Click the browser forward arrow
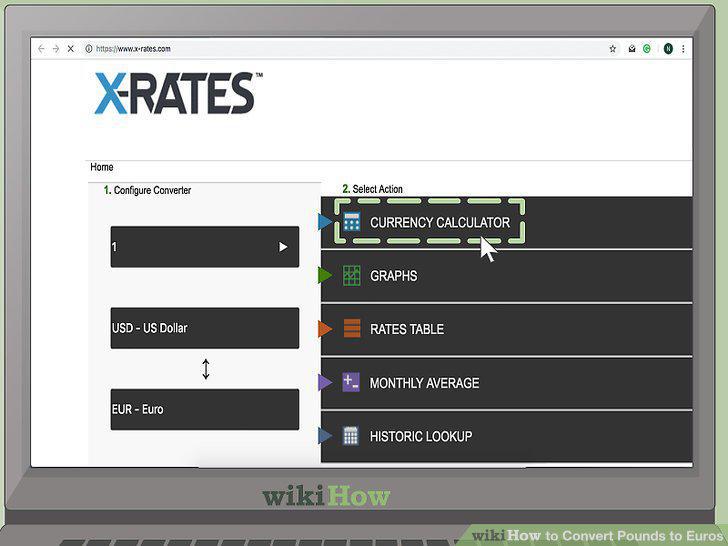The height and width of the screenshot is (546, 728). click(x=56, y=49)
